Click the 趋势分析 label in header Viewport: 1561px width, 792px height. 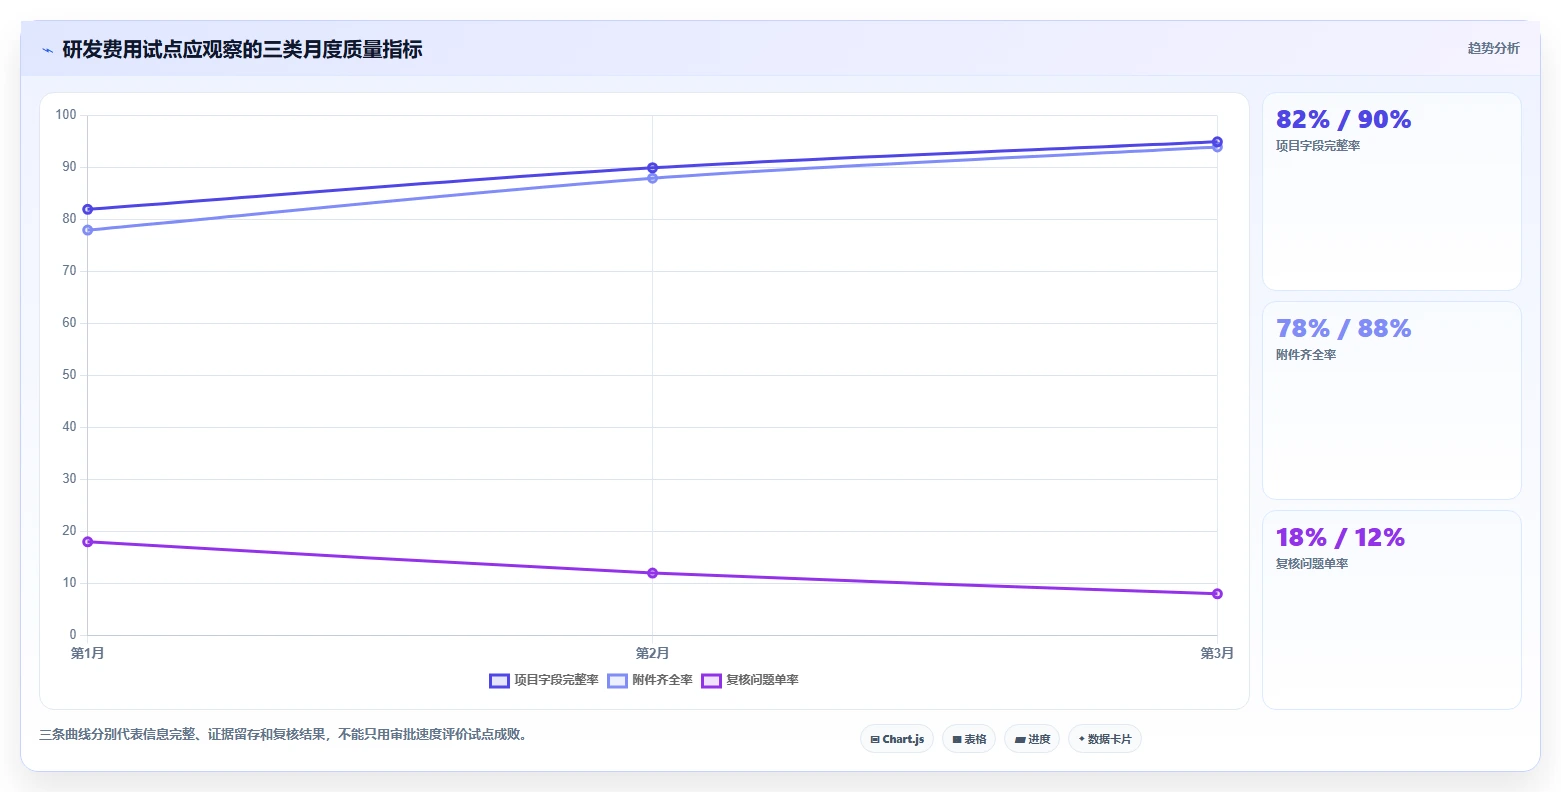click(1493, 48)
